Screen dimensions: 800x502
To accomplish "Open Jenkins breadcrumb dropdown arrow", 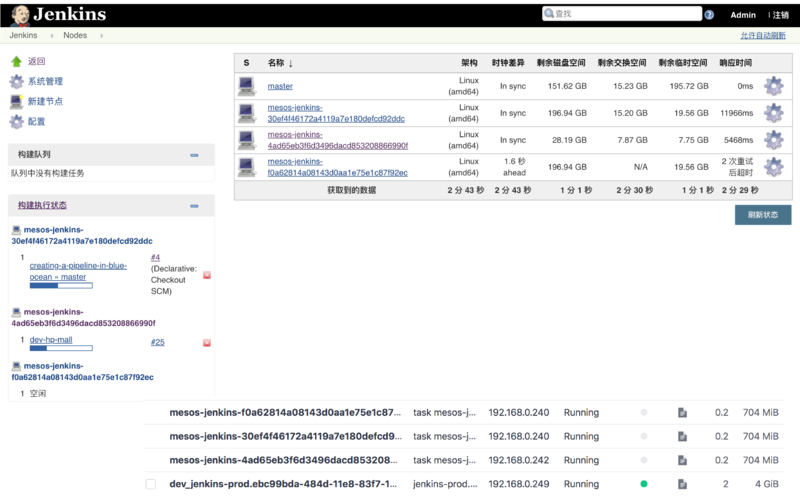I will tap(52, 36).
